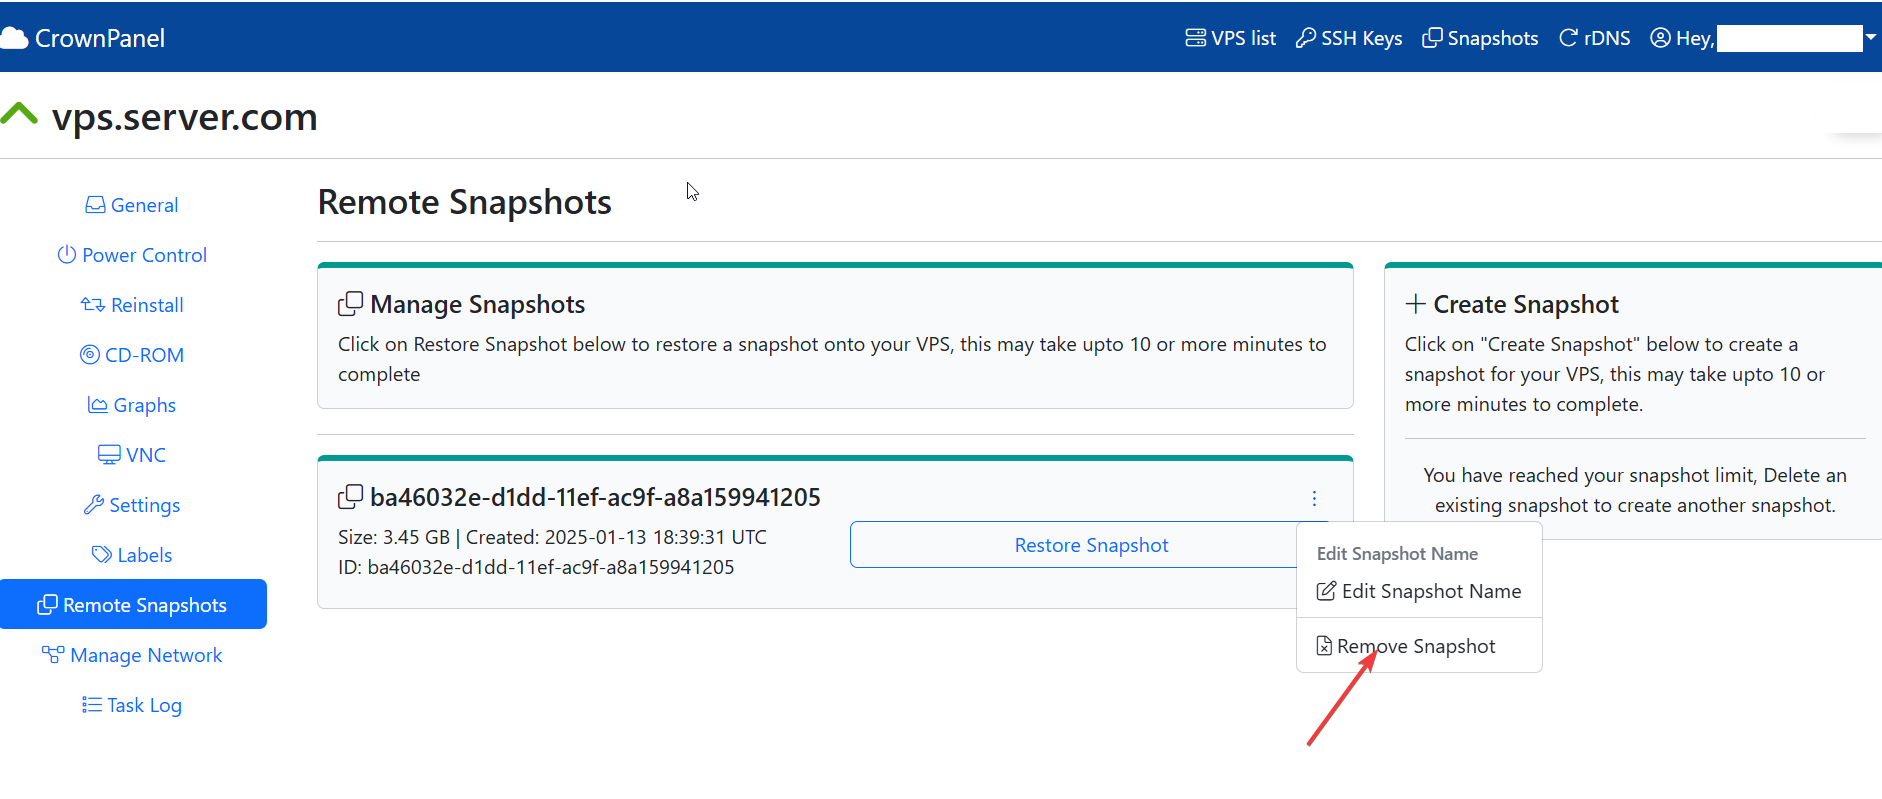Open Snapshots from top navigation
Screen dimensions: 1882x799
coord(1481,38)
